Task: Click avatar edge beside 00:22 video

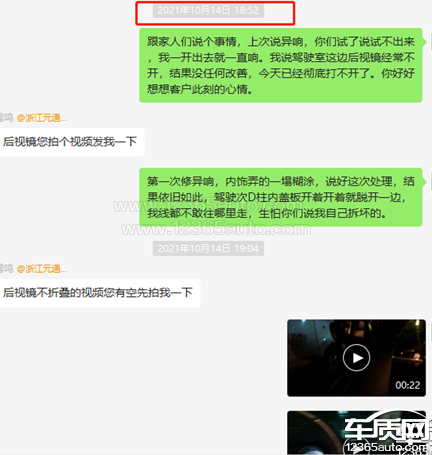Action: (x=430, y=331)
